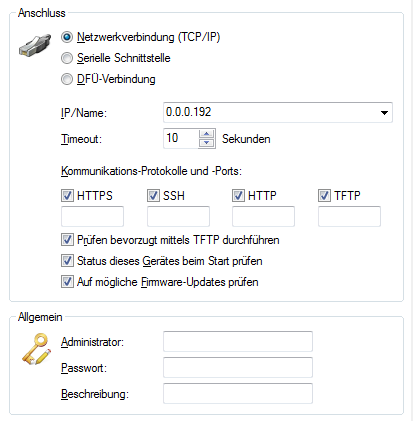Open the IP/Name dropdown arrow
The width and height of the screenshot is (413, 421).
pos(384,113)
